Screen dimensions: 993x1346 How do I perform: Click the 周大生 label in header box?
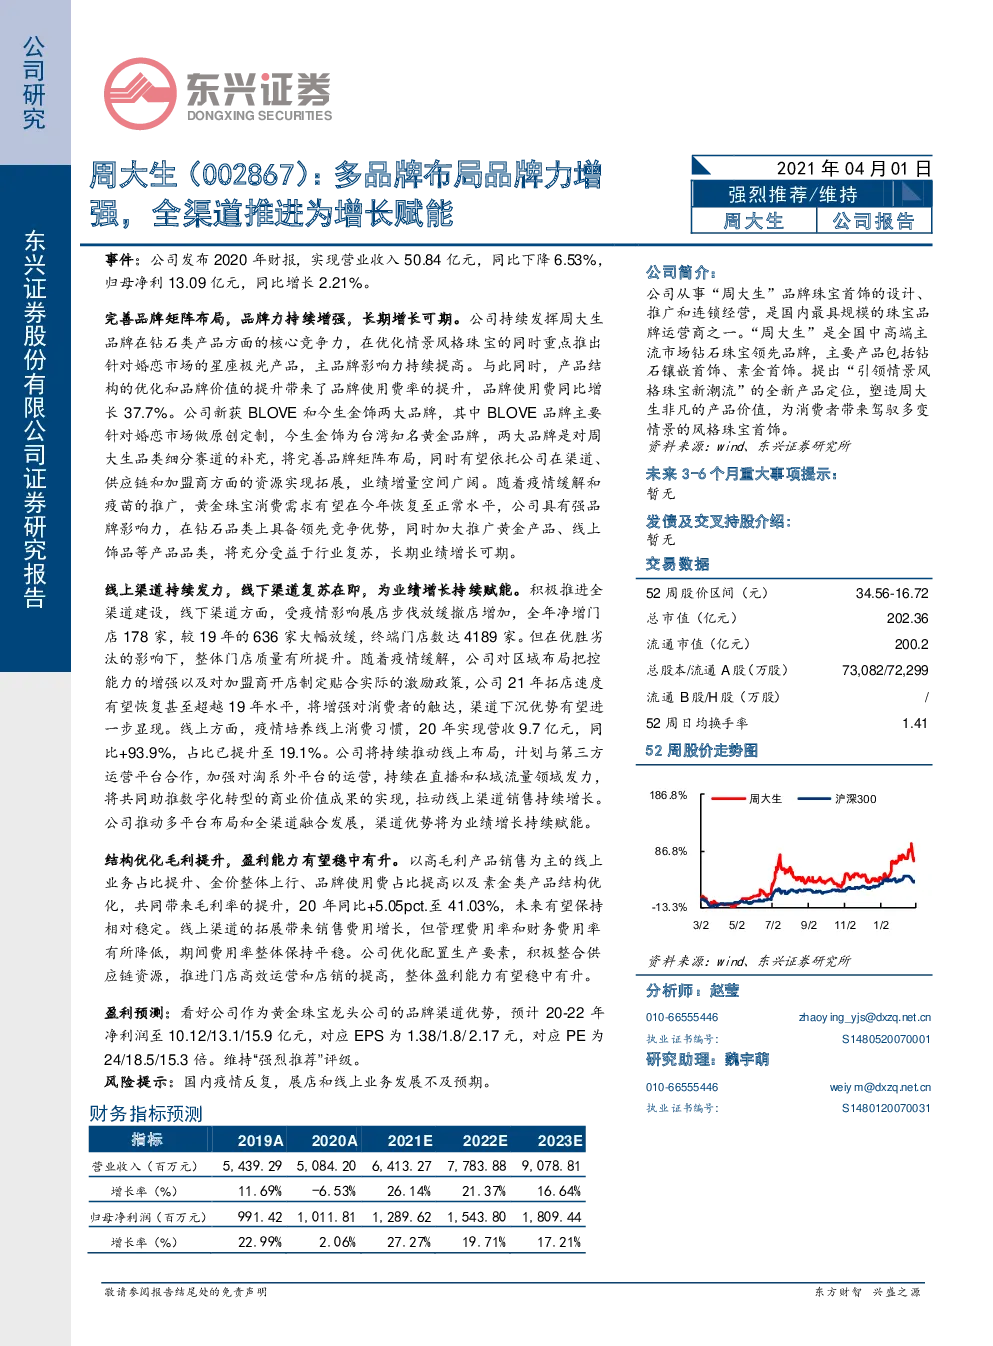click(754, 221)
